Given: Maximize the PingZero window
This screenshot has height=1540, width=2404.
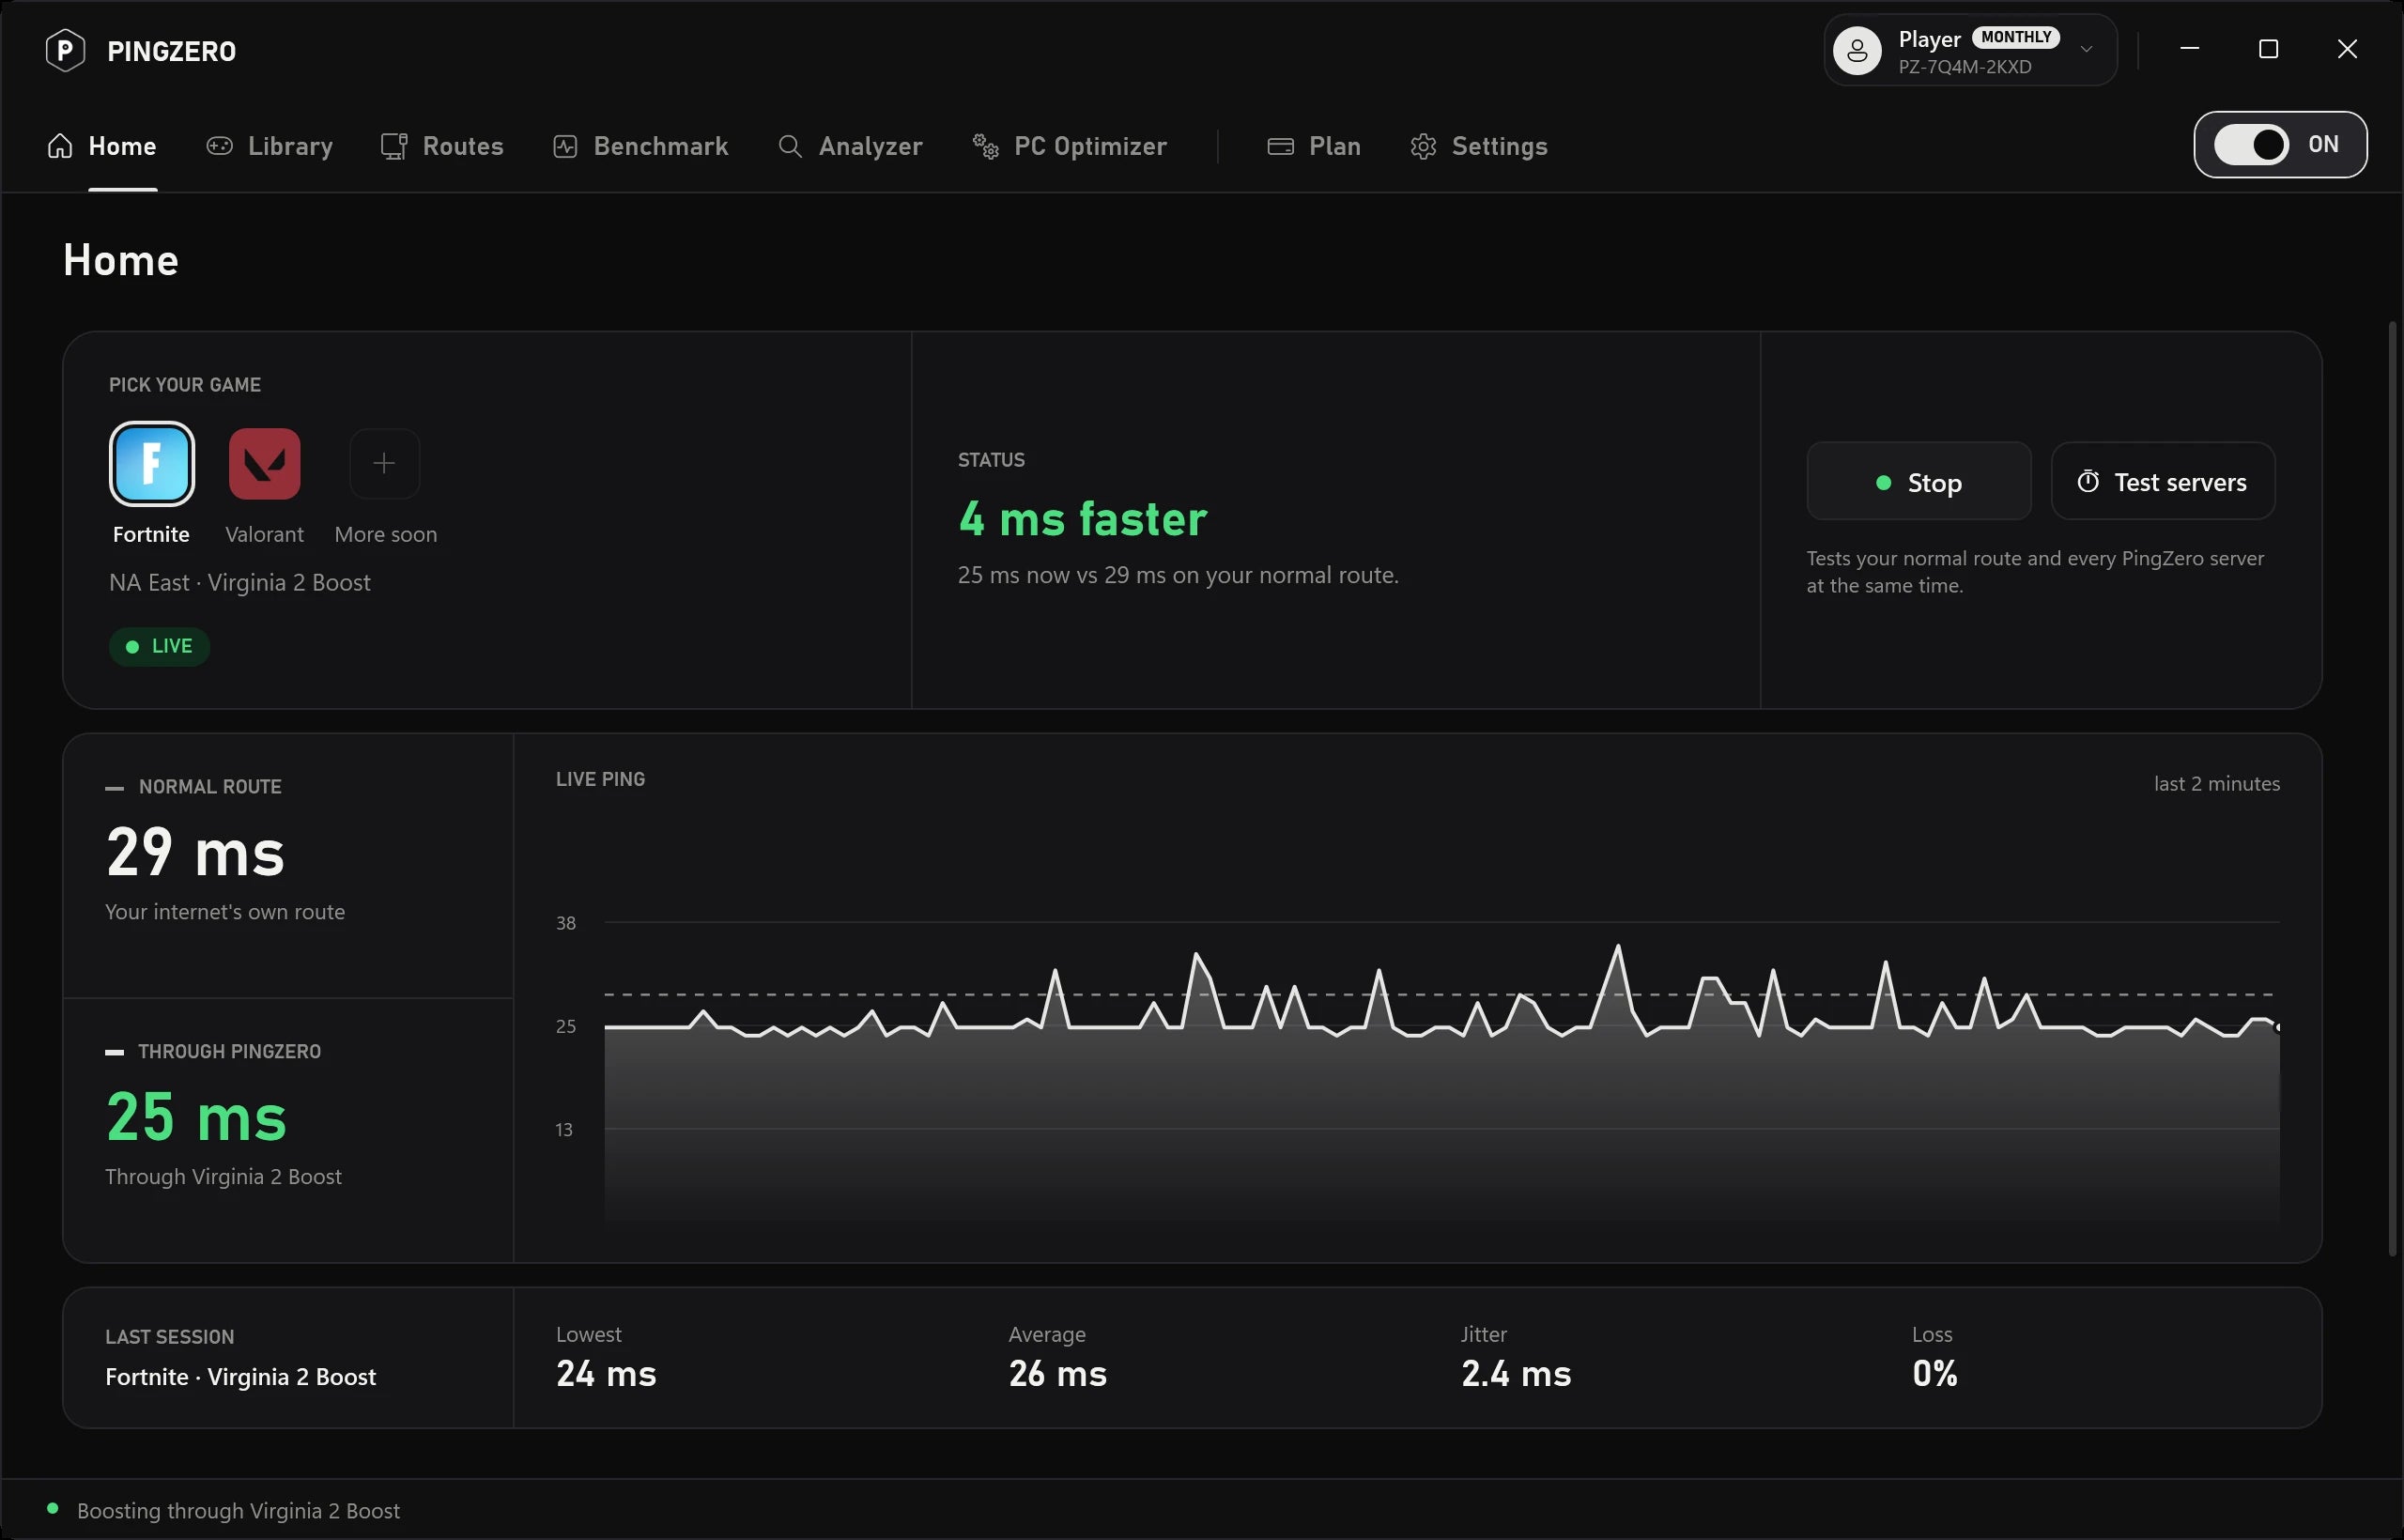Looking at the screenshot, I should coord(2268,49).
